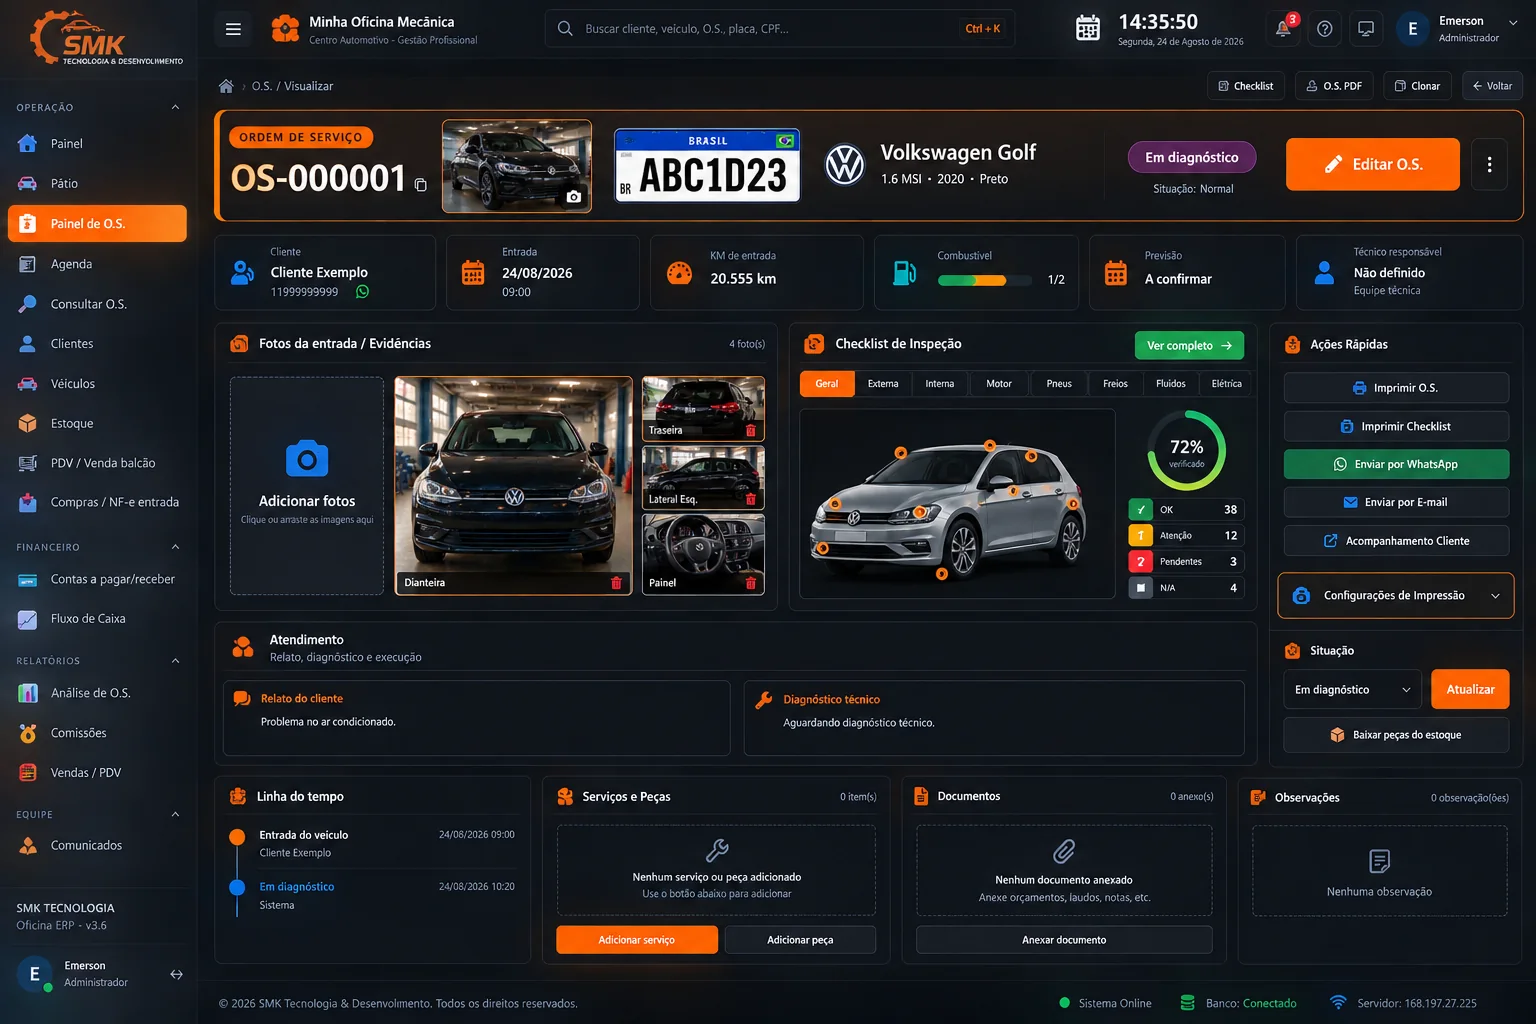The width and height of the screenshot is (1536, 1024).
Task: Click the Adicionar serviço button
Action: 637,940
